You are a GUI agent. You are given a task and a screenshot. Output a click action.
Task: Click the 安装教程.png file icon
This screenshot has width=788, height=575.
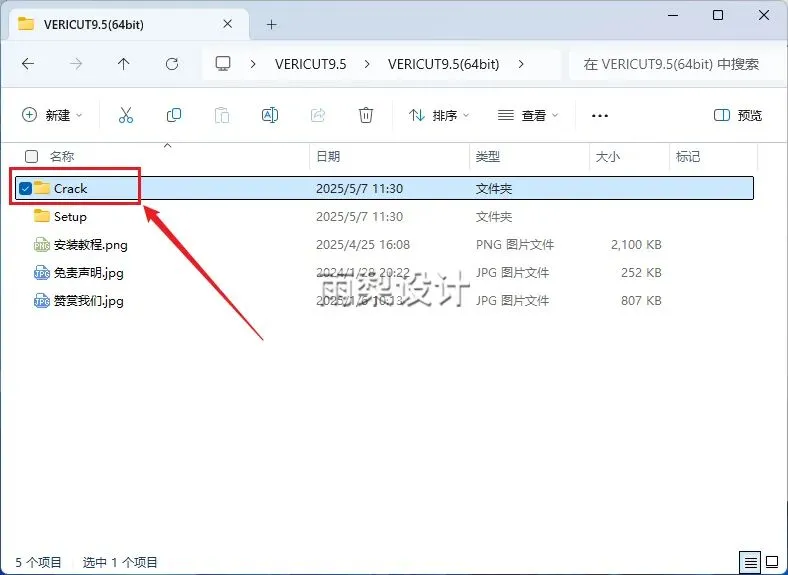click(42, 245)
